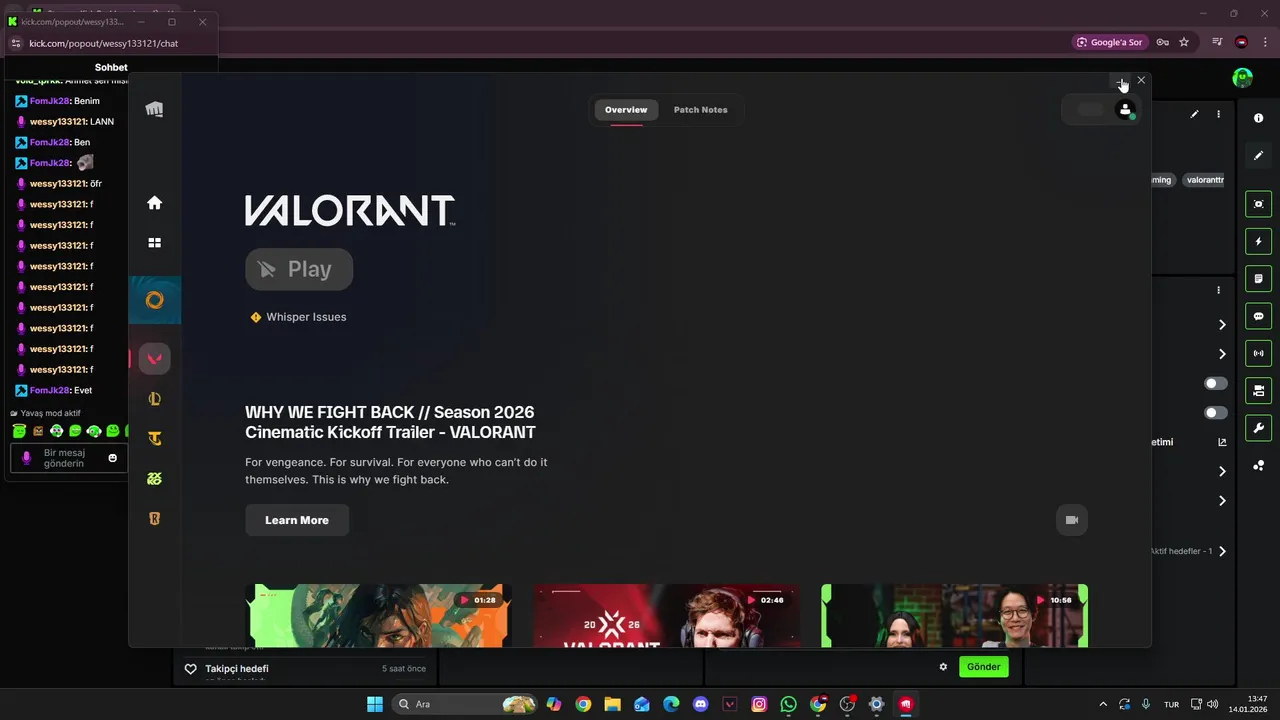Click the document notes icon in Kick sidebar
Screen dimensions: 1280x720
pyautogui.click(x=1258, y=278)
